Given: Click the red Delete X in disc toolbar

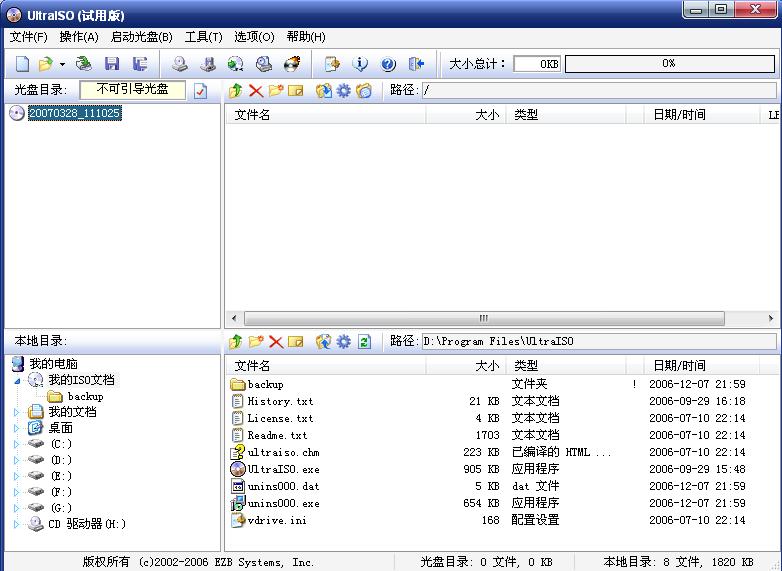Looking at the screenshot, I should [x=256, y=91].
